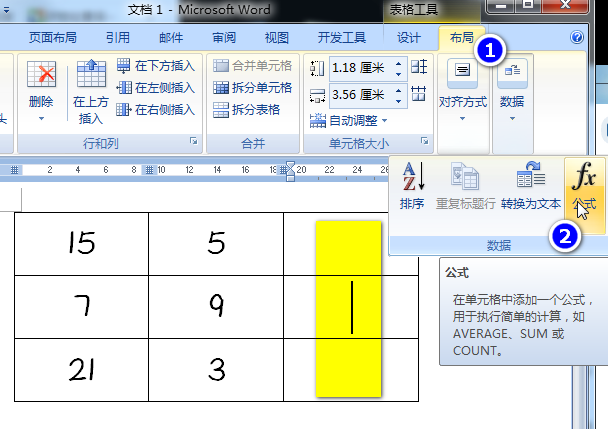
Task: Click Split Cells (拆分单元格)
Action: [252, 88]
